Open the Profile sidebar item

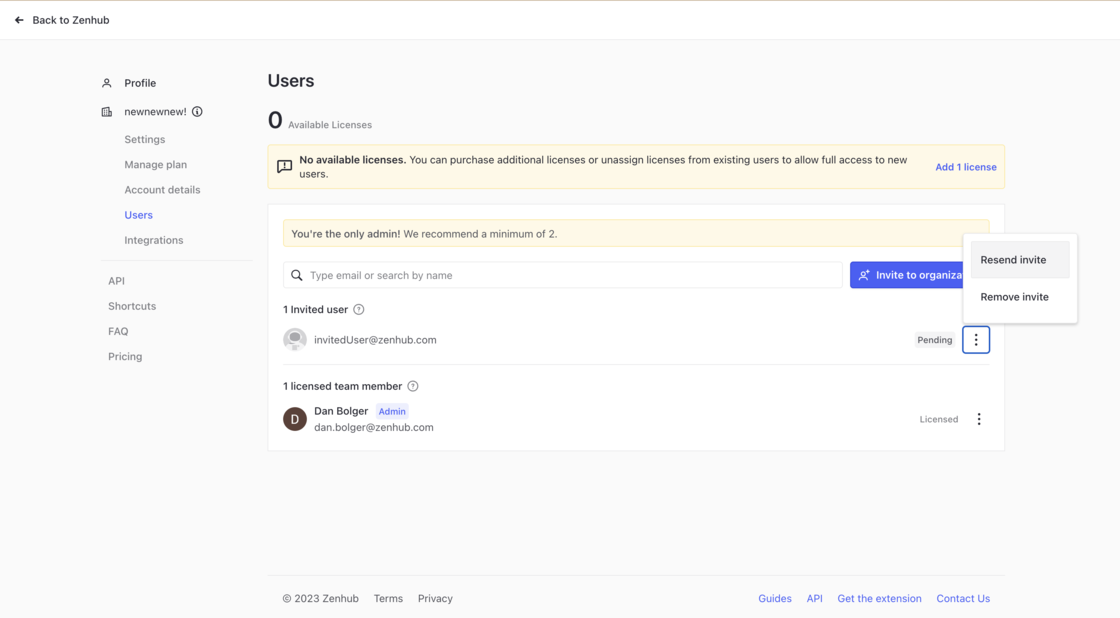140,83
